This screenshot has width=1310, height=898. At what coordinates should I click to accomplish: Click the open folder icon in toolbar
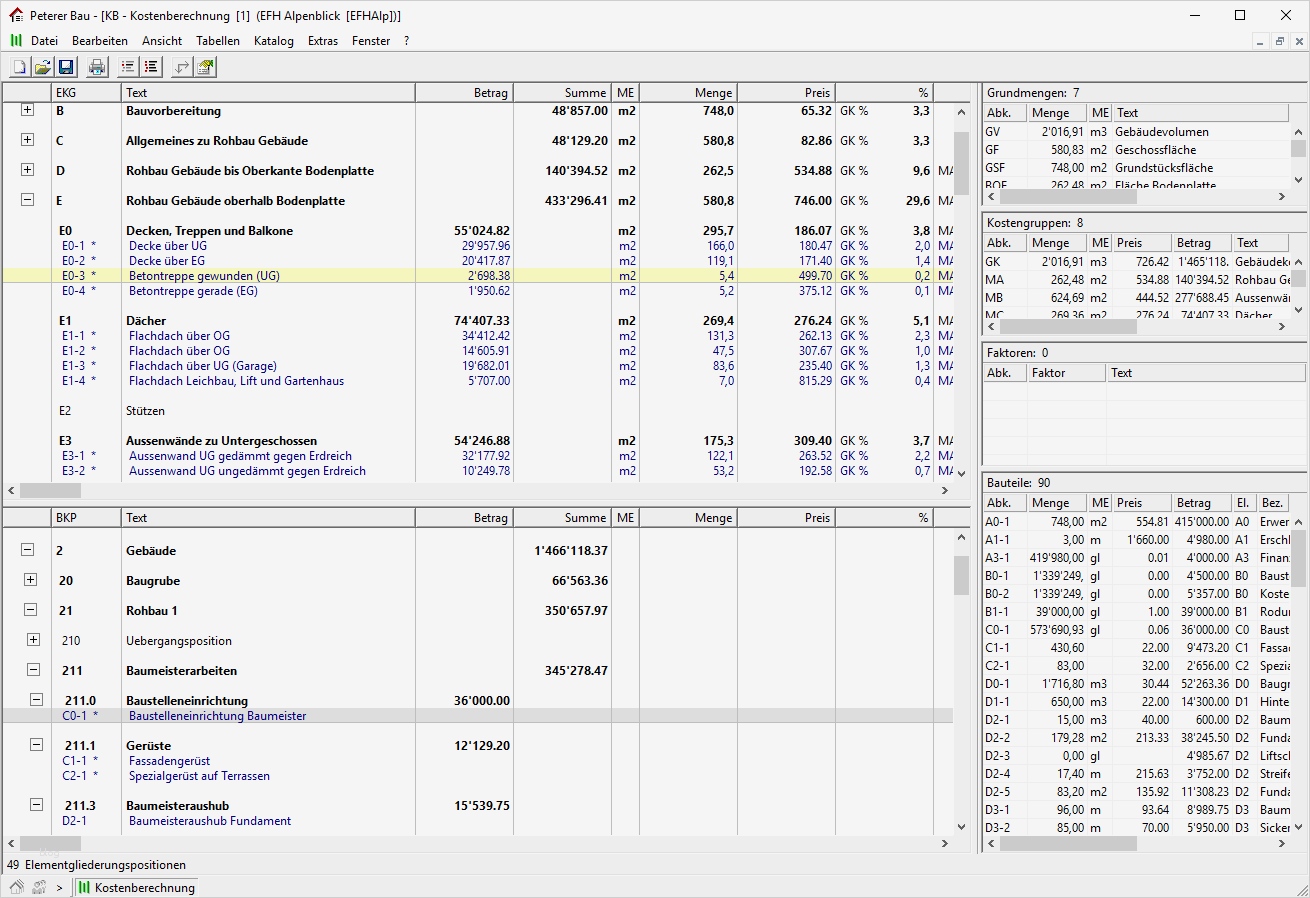(x=43, y=67)
